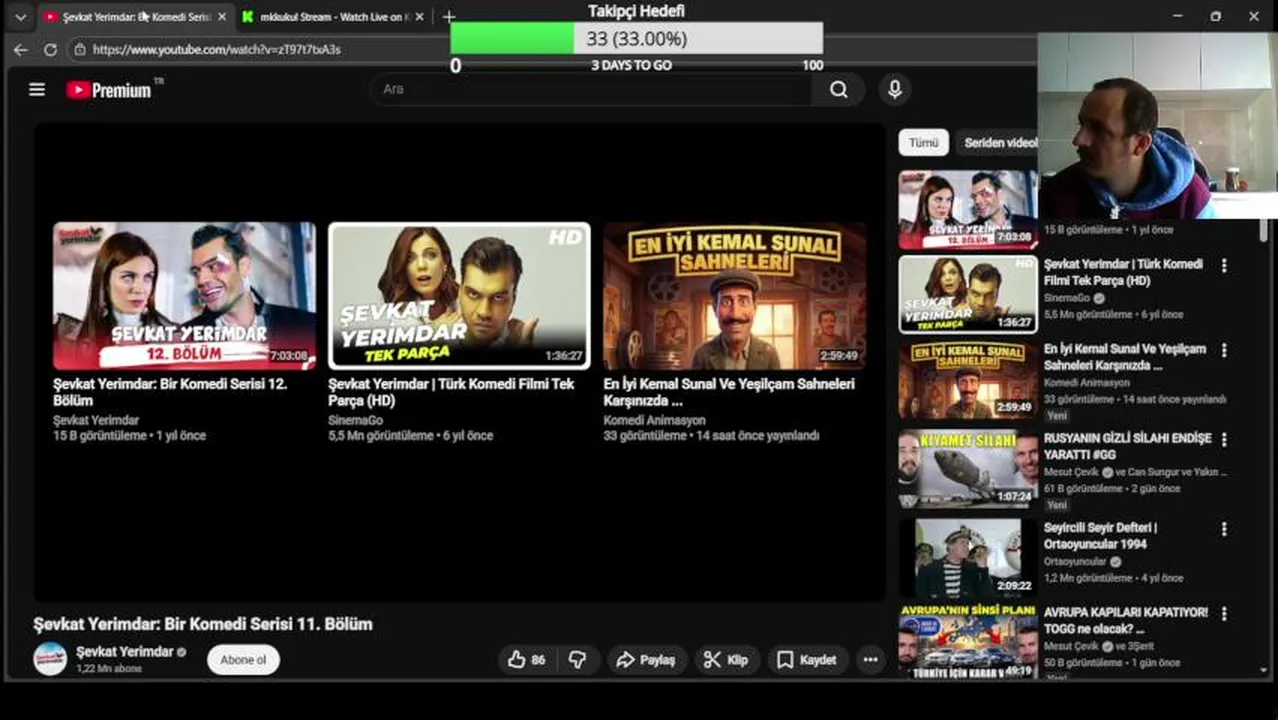Dislike the video with thumbs down
This screenshot has height=720, width=1278.
coord(577,660)
